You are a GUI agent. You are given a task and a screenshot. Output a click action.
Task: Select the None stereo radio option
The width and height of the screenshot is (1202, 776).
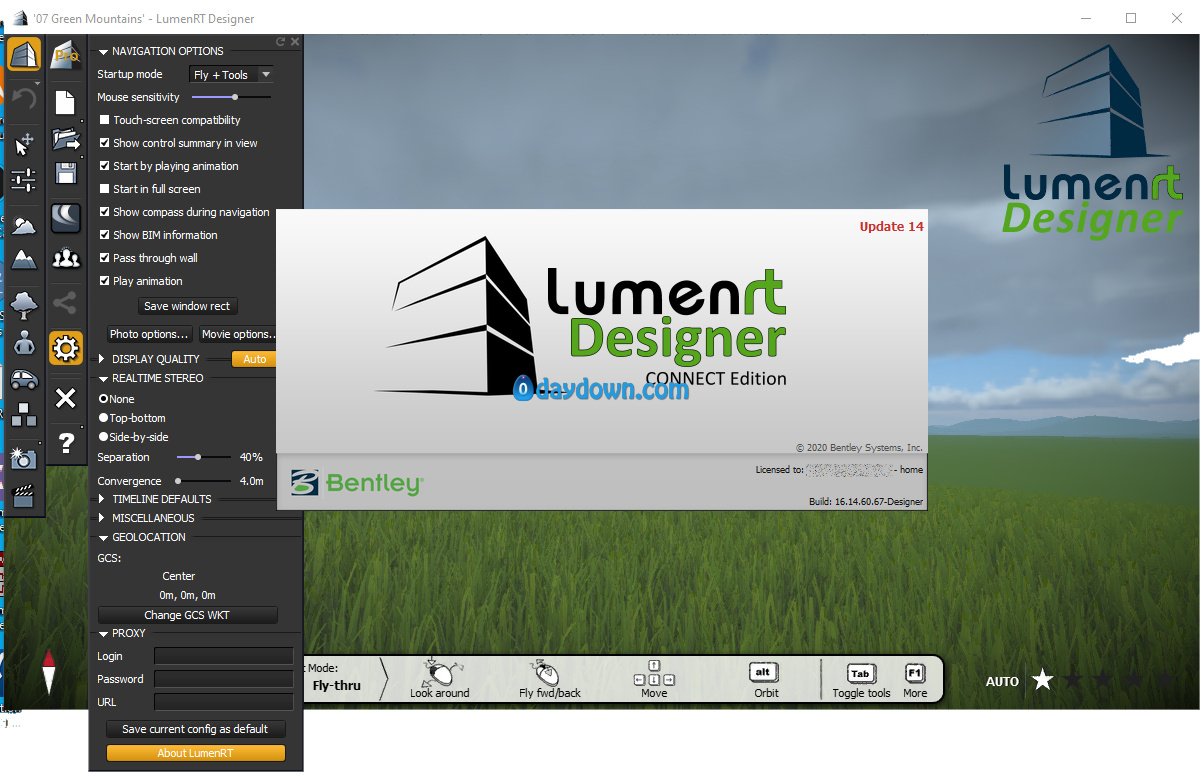coord(103,399)
